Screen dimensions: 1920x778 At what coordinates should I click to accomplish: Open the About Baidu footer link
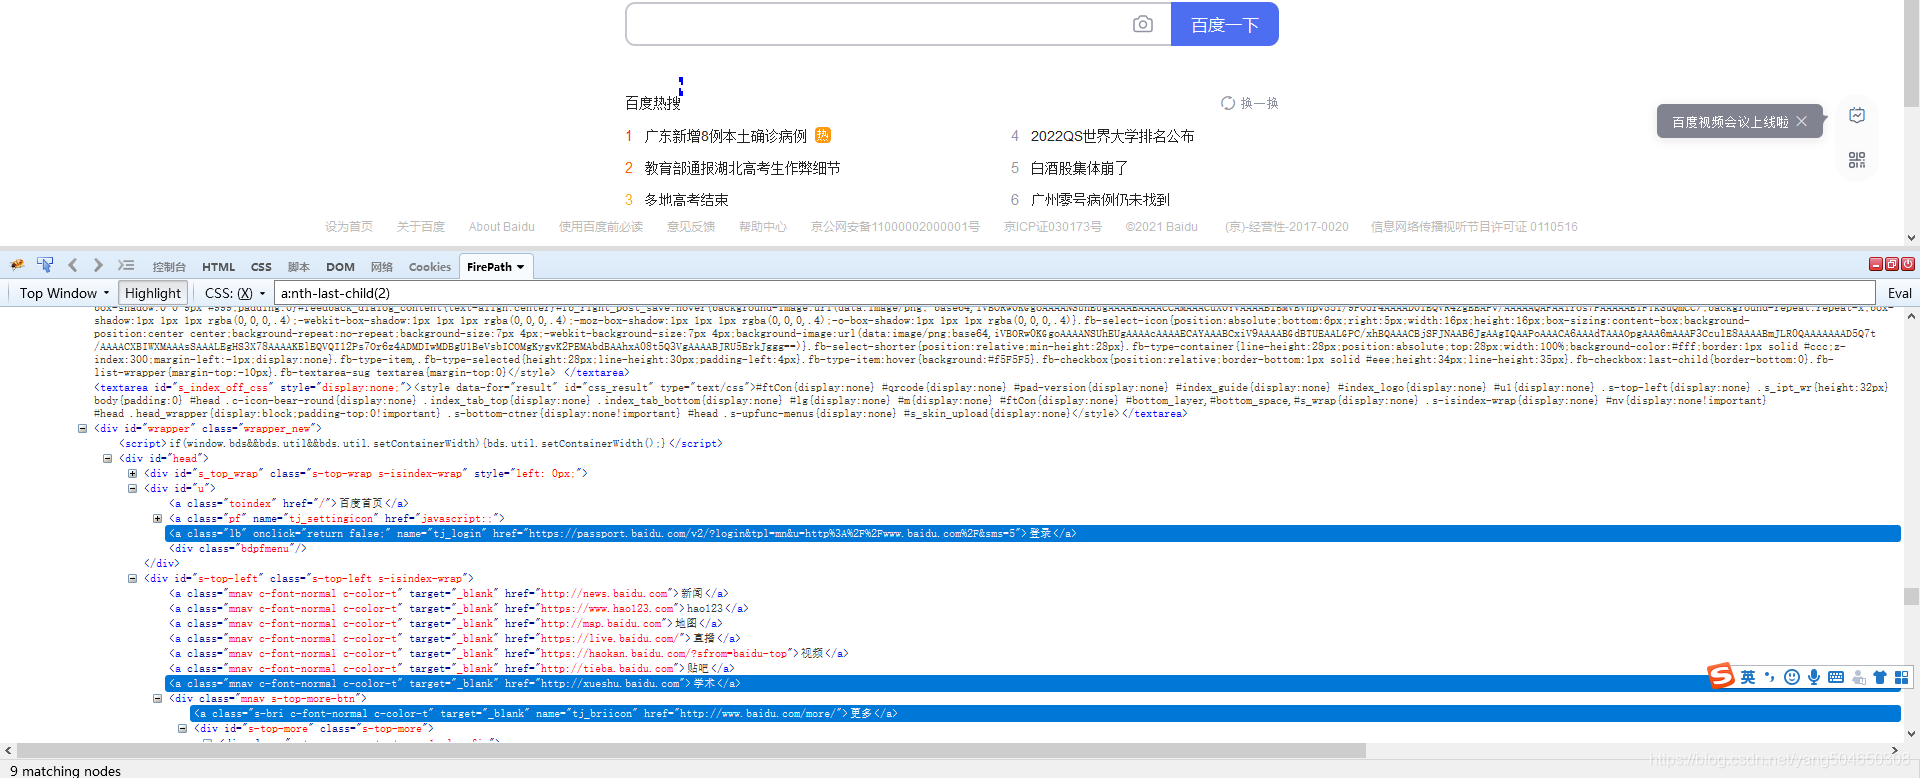coord(502,227)
